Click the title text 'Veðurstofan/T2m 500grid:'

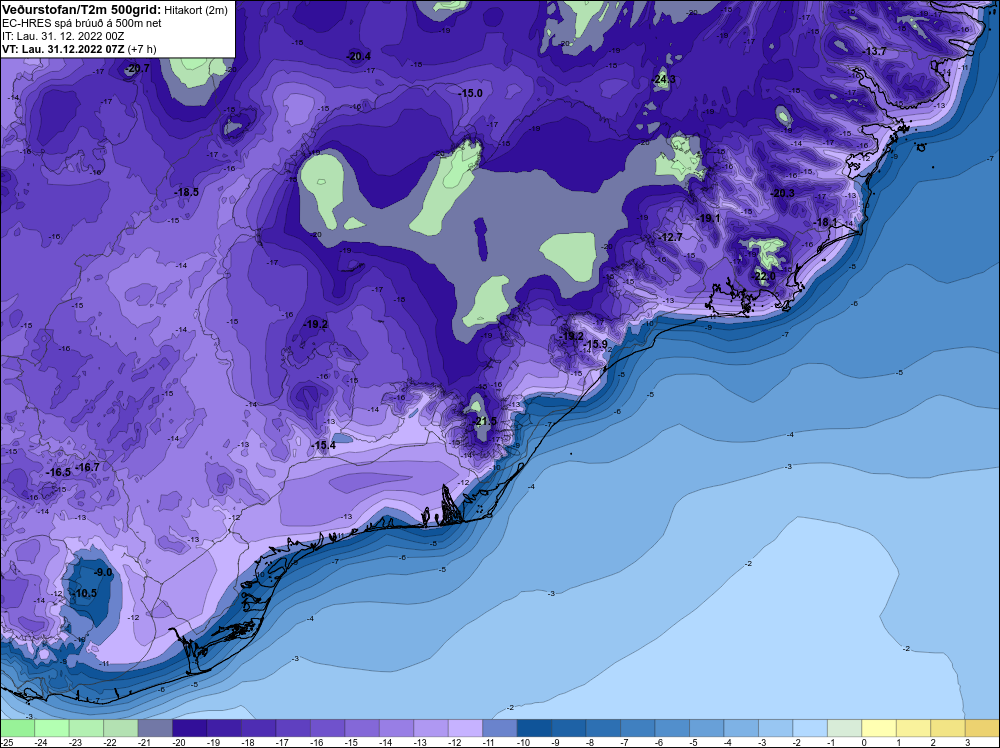(81, 10)
